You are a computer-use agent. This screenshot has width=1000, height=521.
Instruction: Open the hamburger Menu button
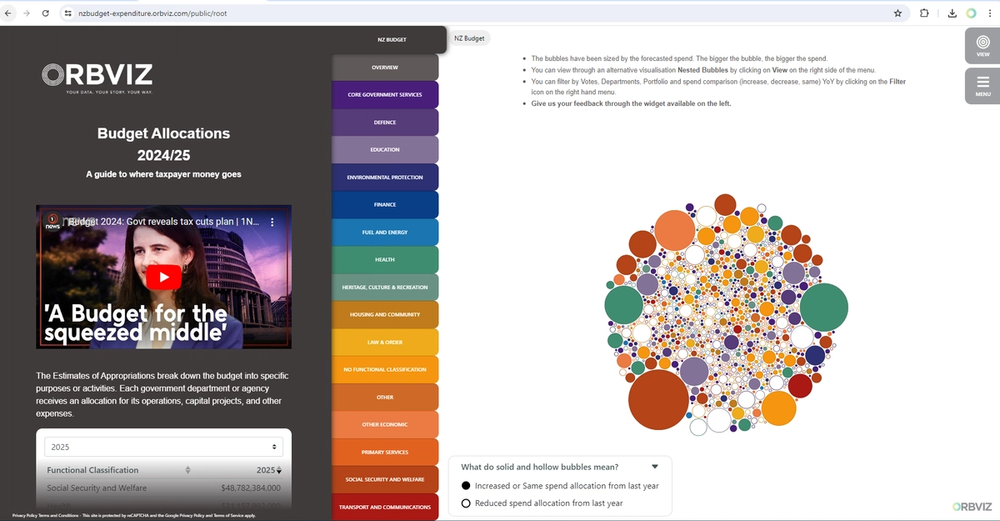(983, 86)
